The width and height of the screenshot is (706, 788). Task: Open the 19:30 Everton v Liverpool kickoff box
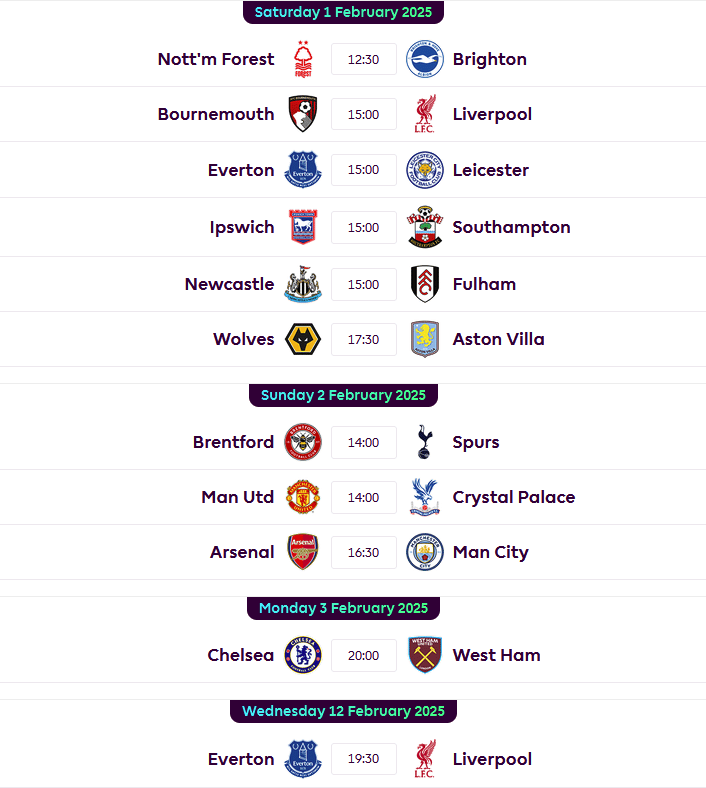coord(364,759)
